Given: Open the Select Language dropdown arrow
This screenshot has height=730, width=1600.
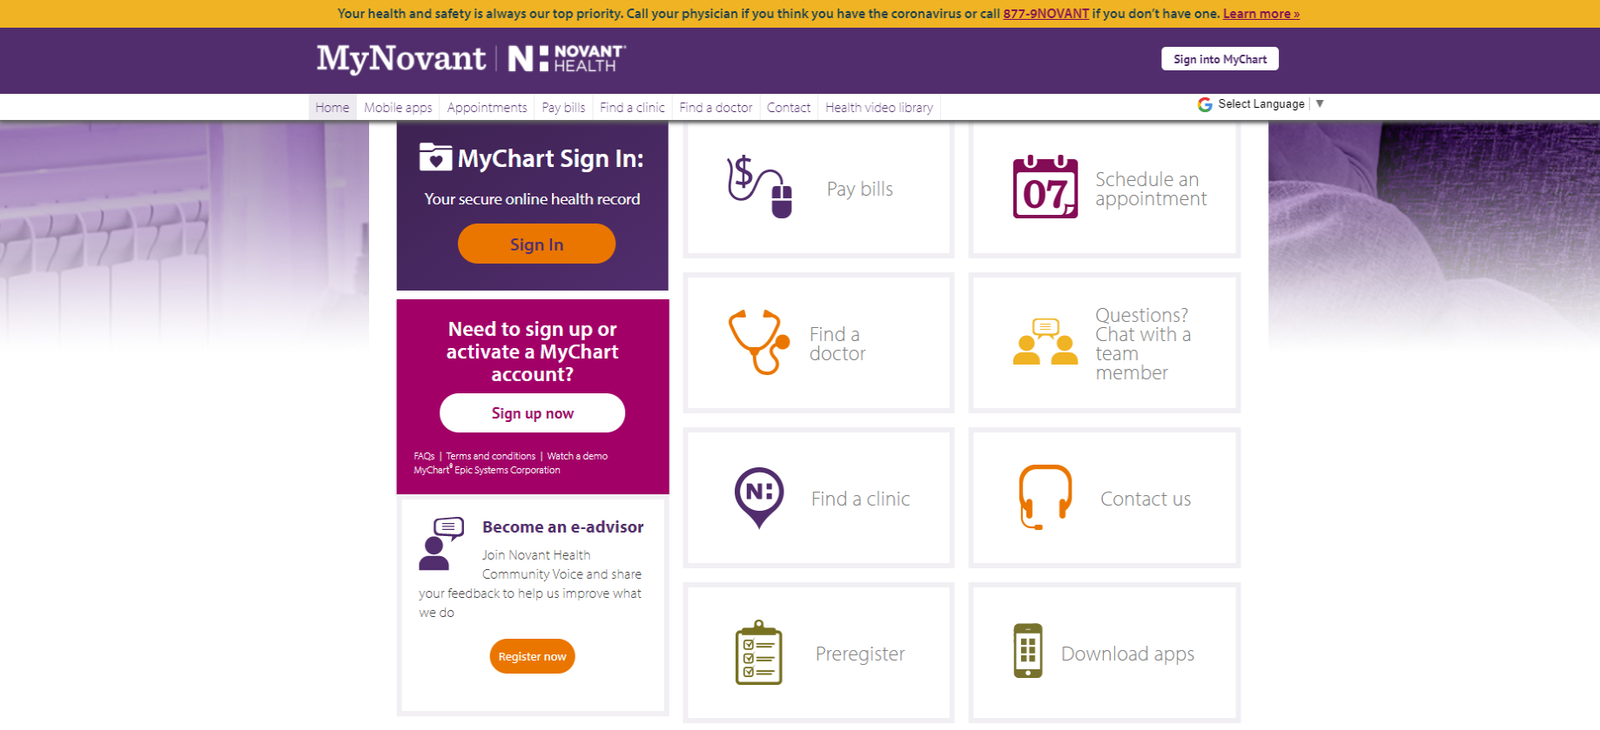Looking at the screenshot, I should tap(1320, 104).
